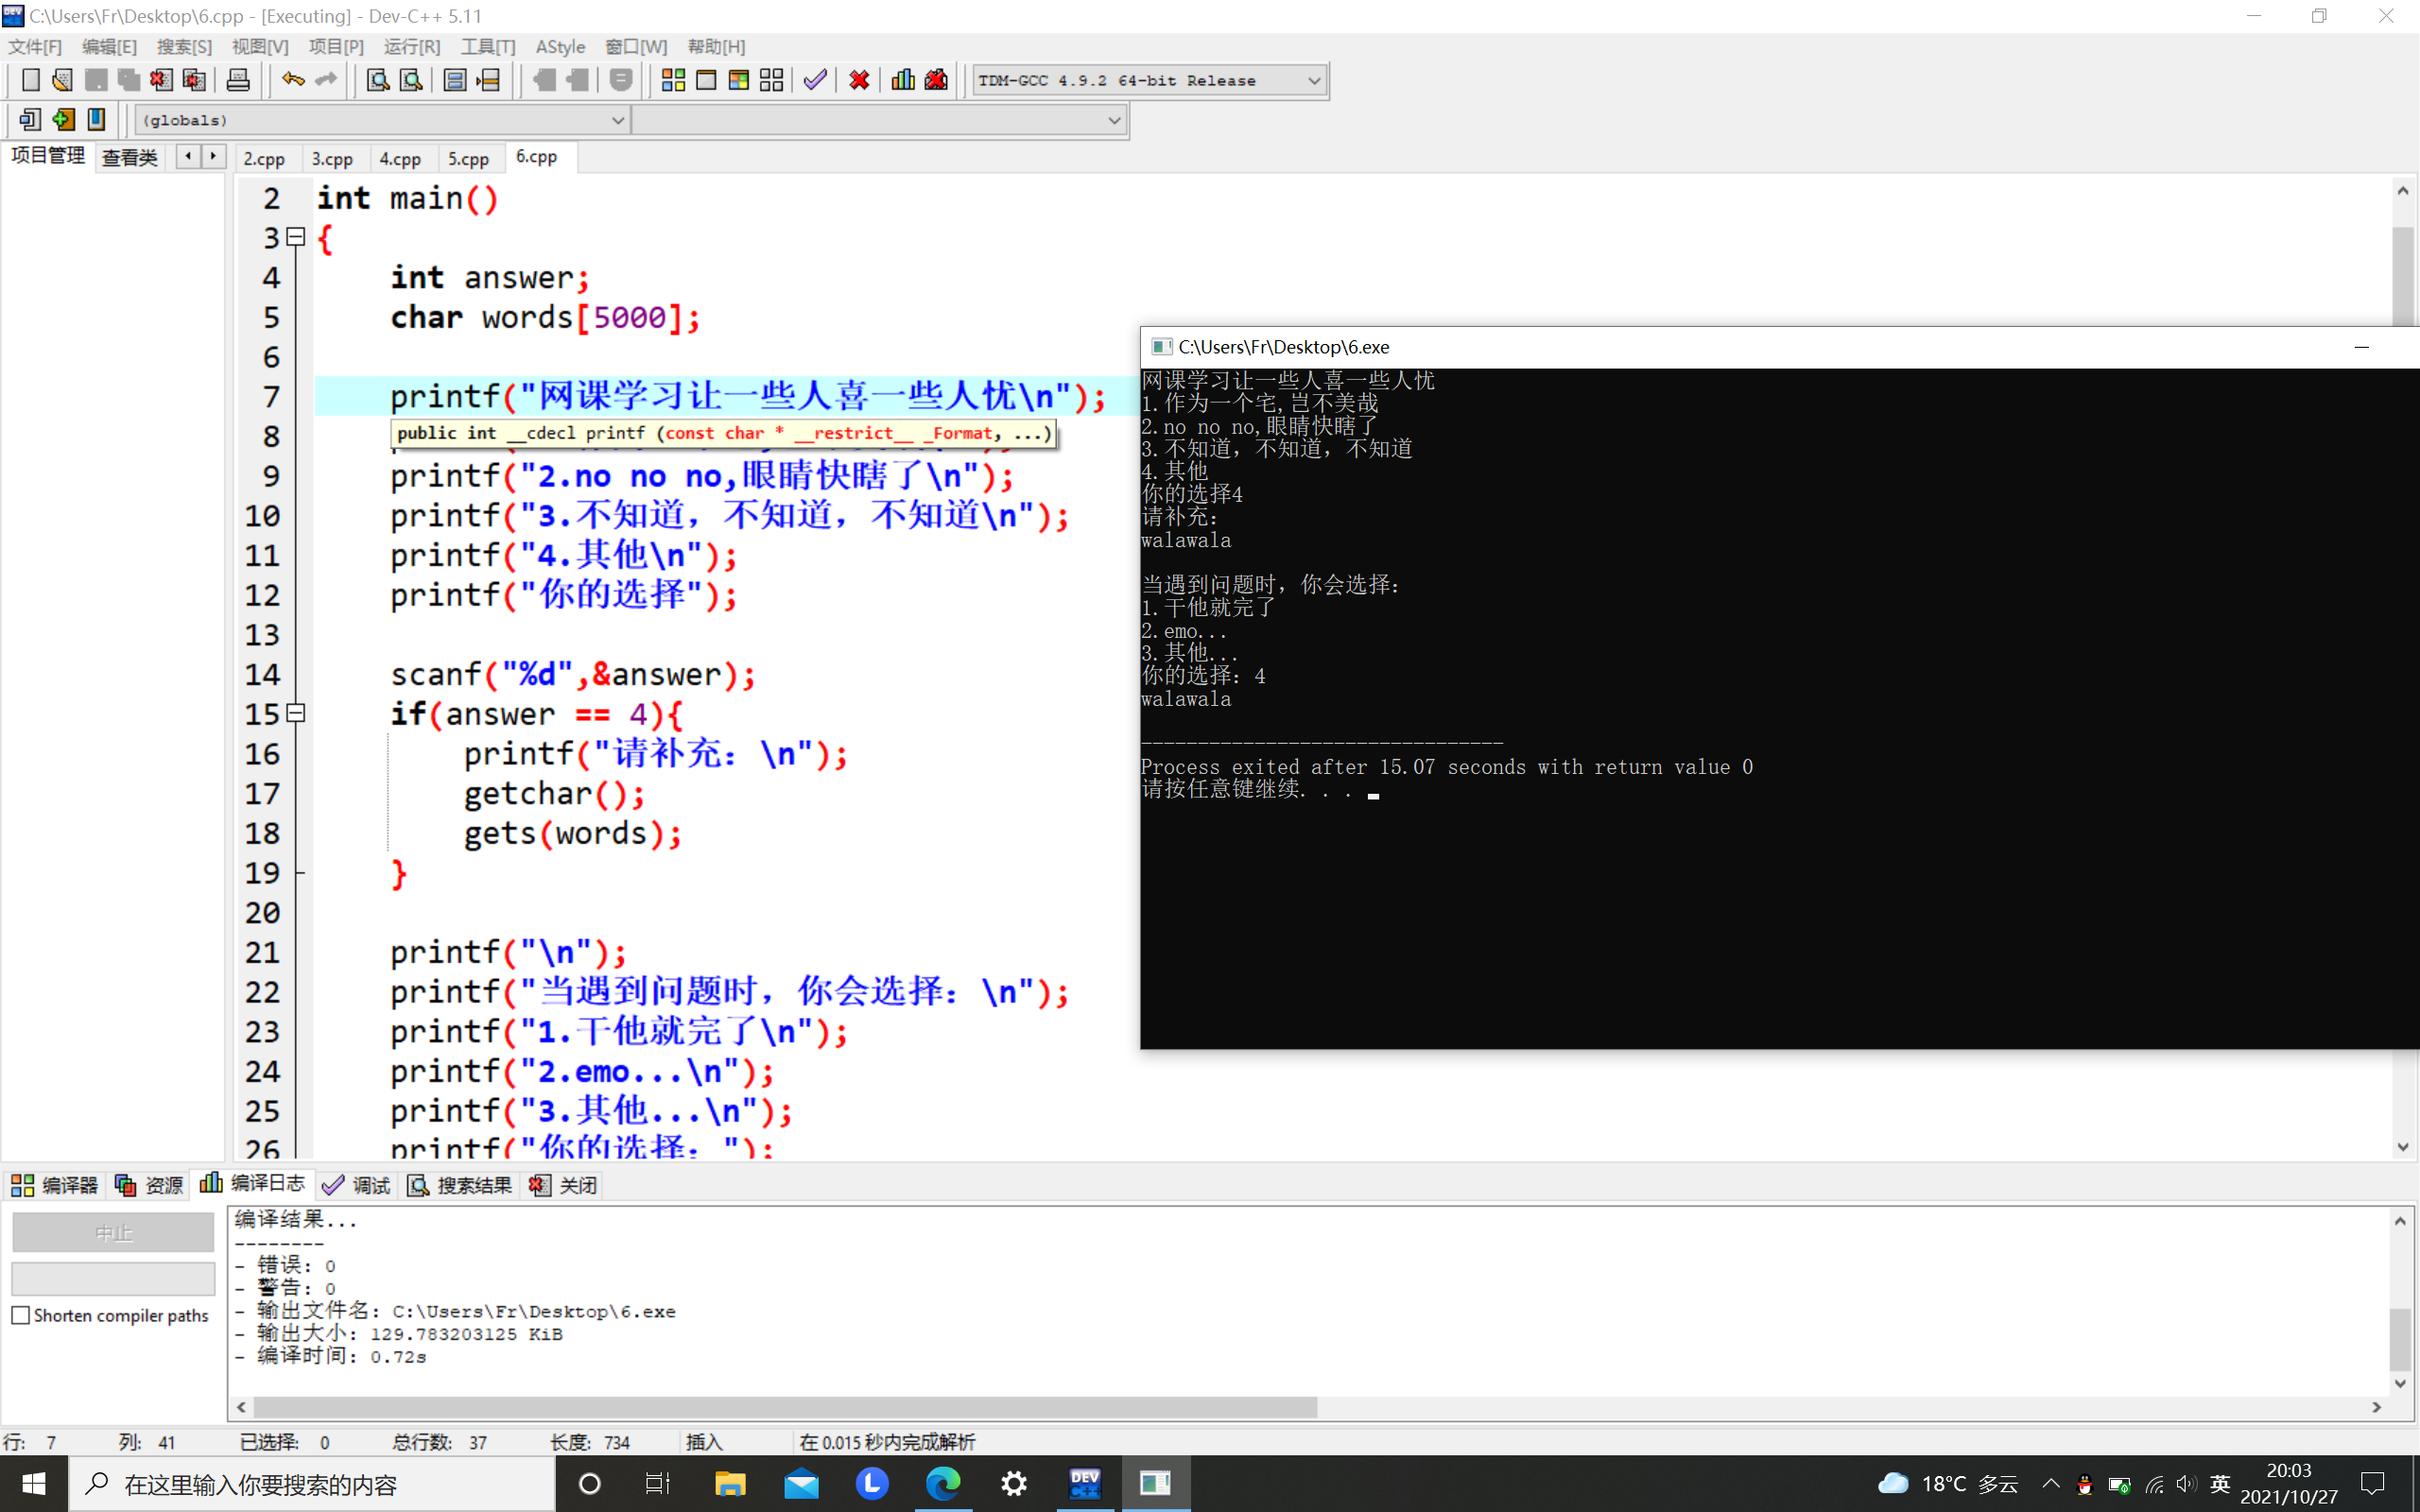Open the empty function list dropdown
The width and height of the screenshot is (2420, 1512).
pos(1113,120)
